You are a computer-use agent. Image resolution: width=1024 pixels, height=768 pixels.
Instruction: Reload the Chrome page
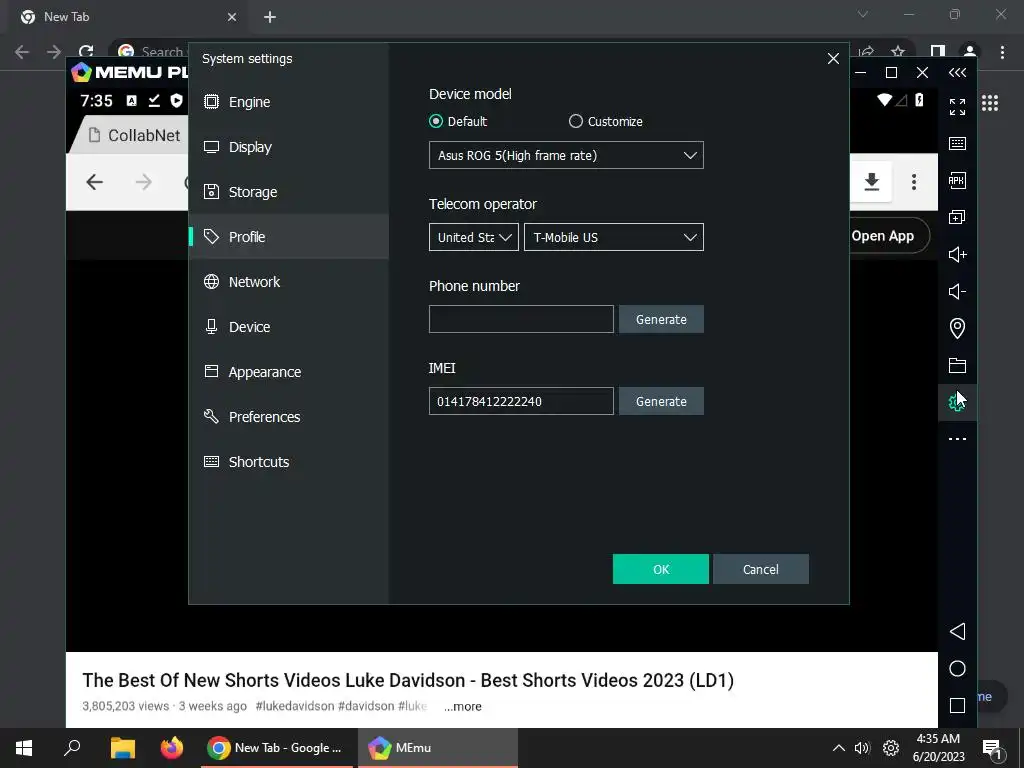[x=86, y=52]
